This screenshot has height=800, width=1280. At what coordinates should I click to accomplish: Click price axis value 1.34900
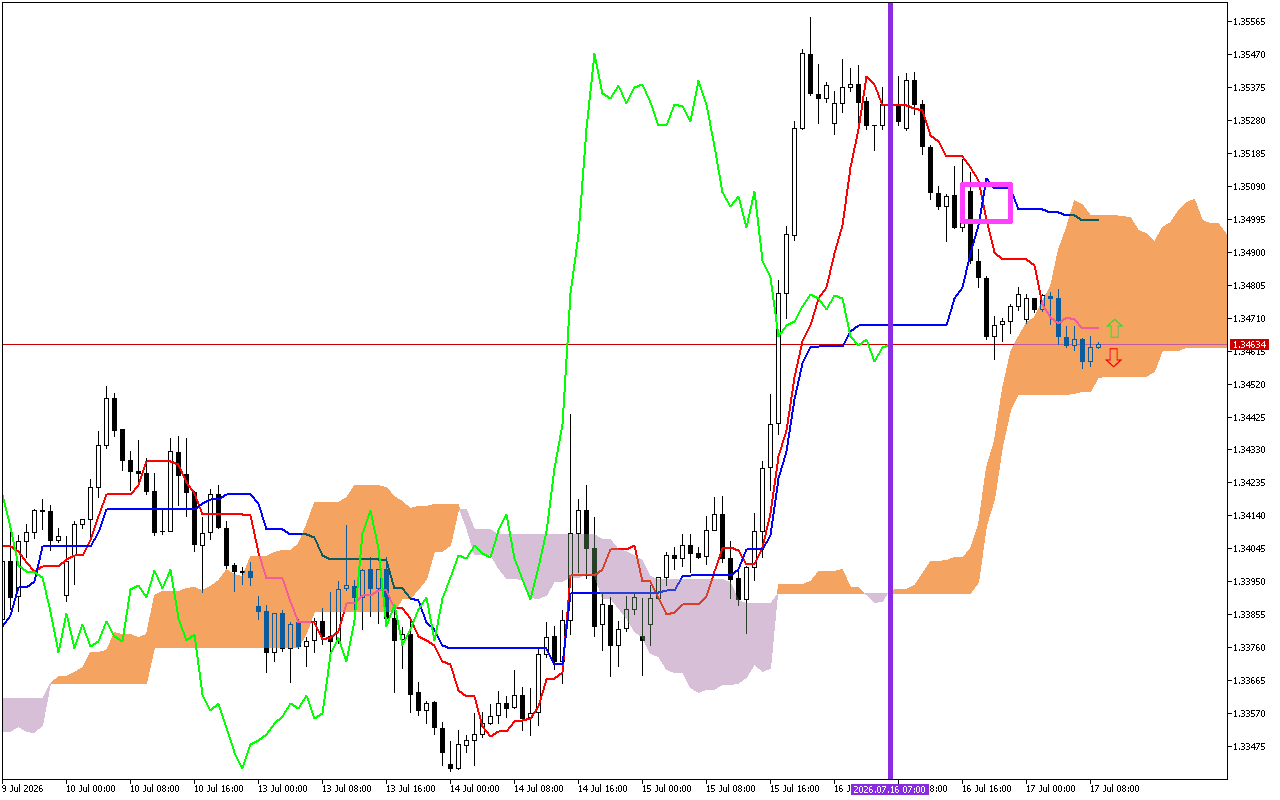pos(1250,252)
